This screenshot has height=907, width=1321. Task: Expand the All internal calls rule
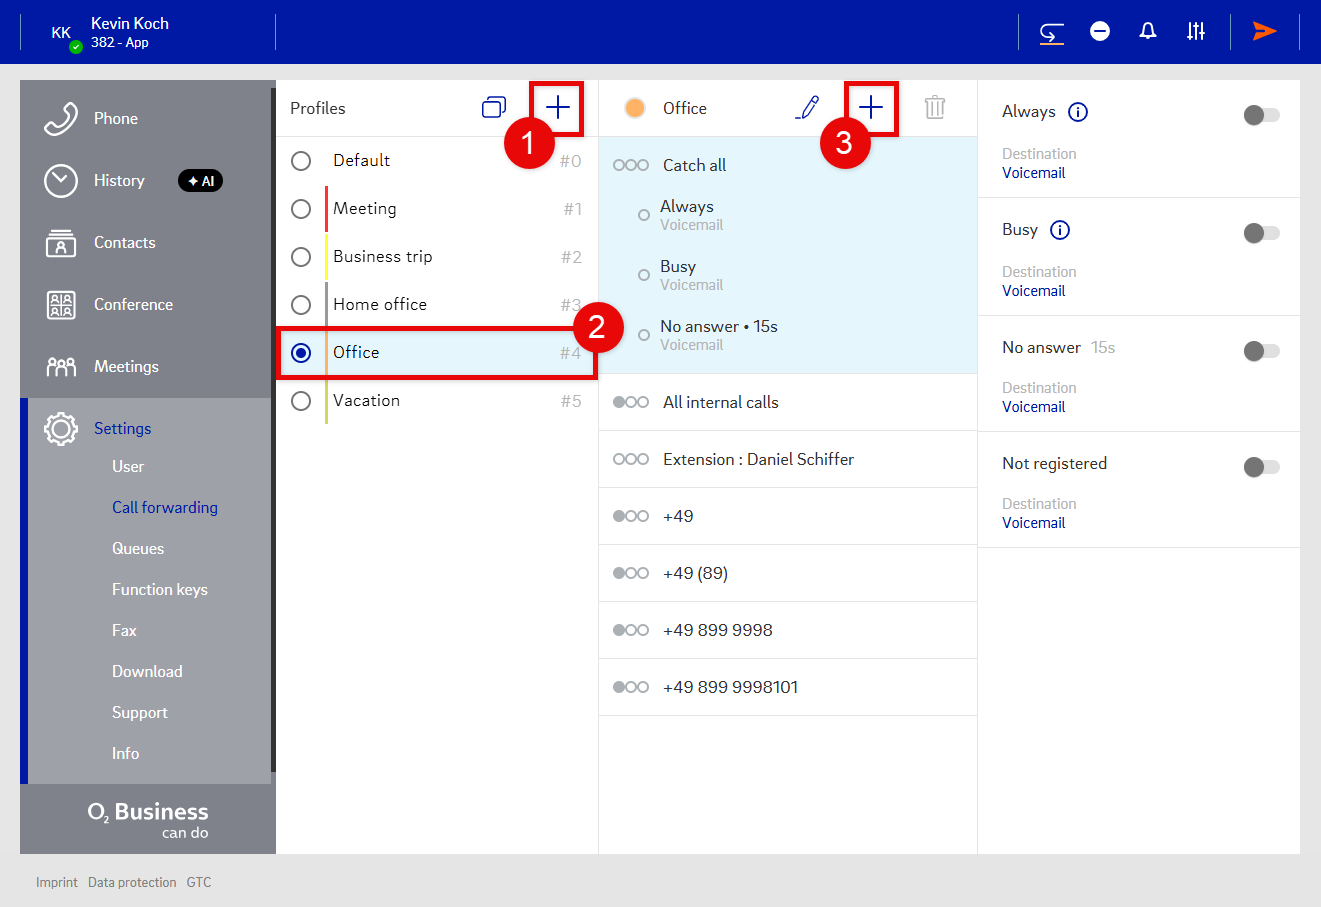(720, 402)
